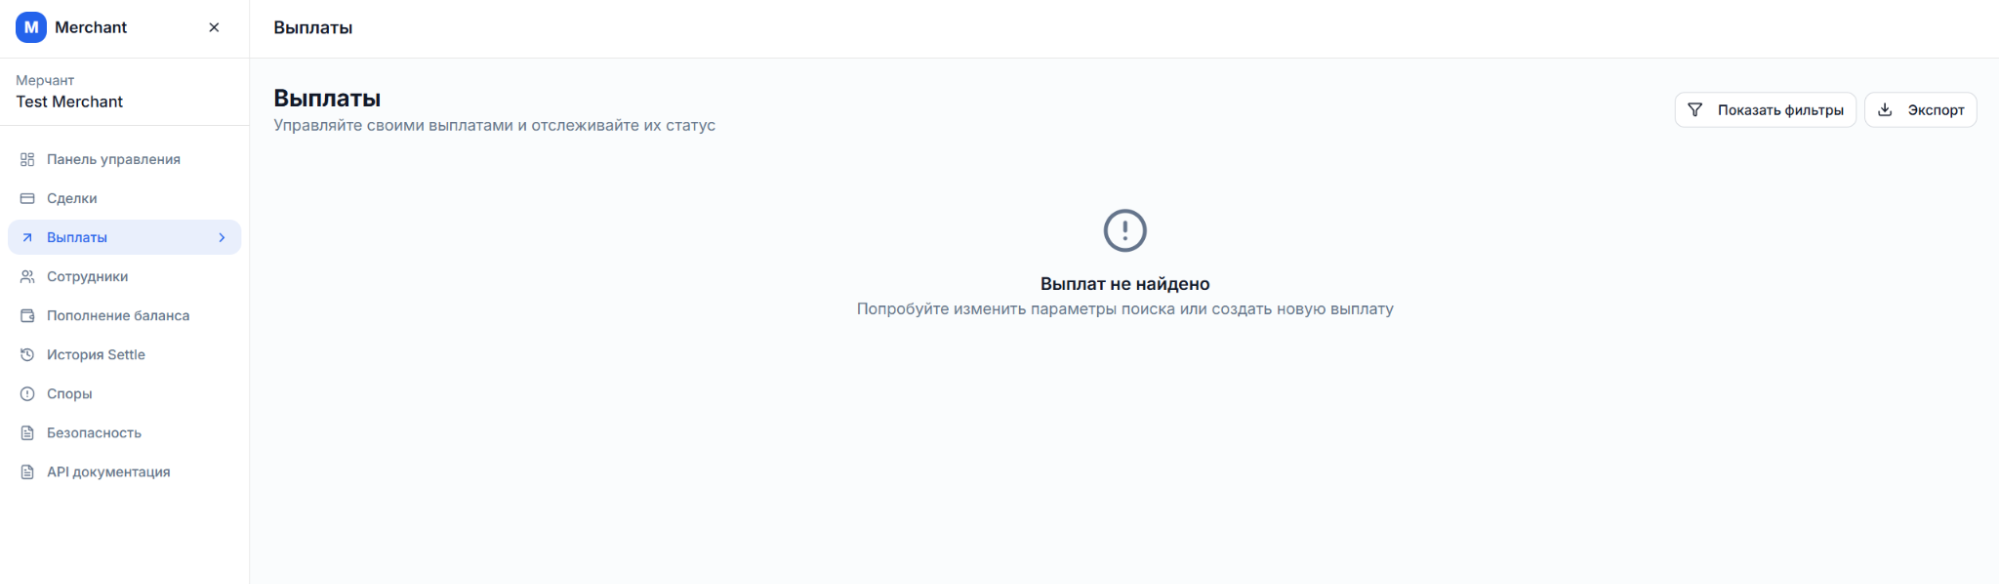Click the funnel filter icon
Screen dimensions: 1999x584
1695,110
